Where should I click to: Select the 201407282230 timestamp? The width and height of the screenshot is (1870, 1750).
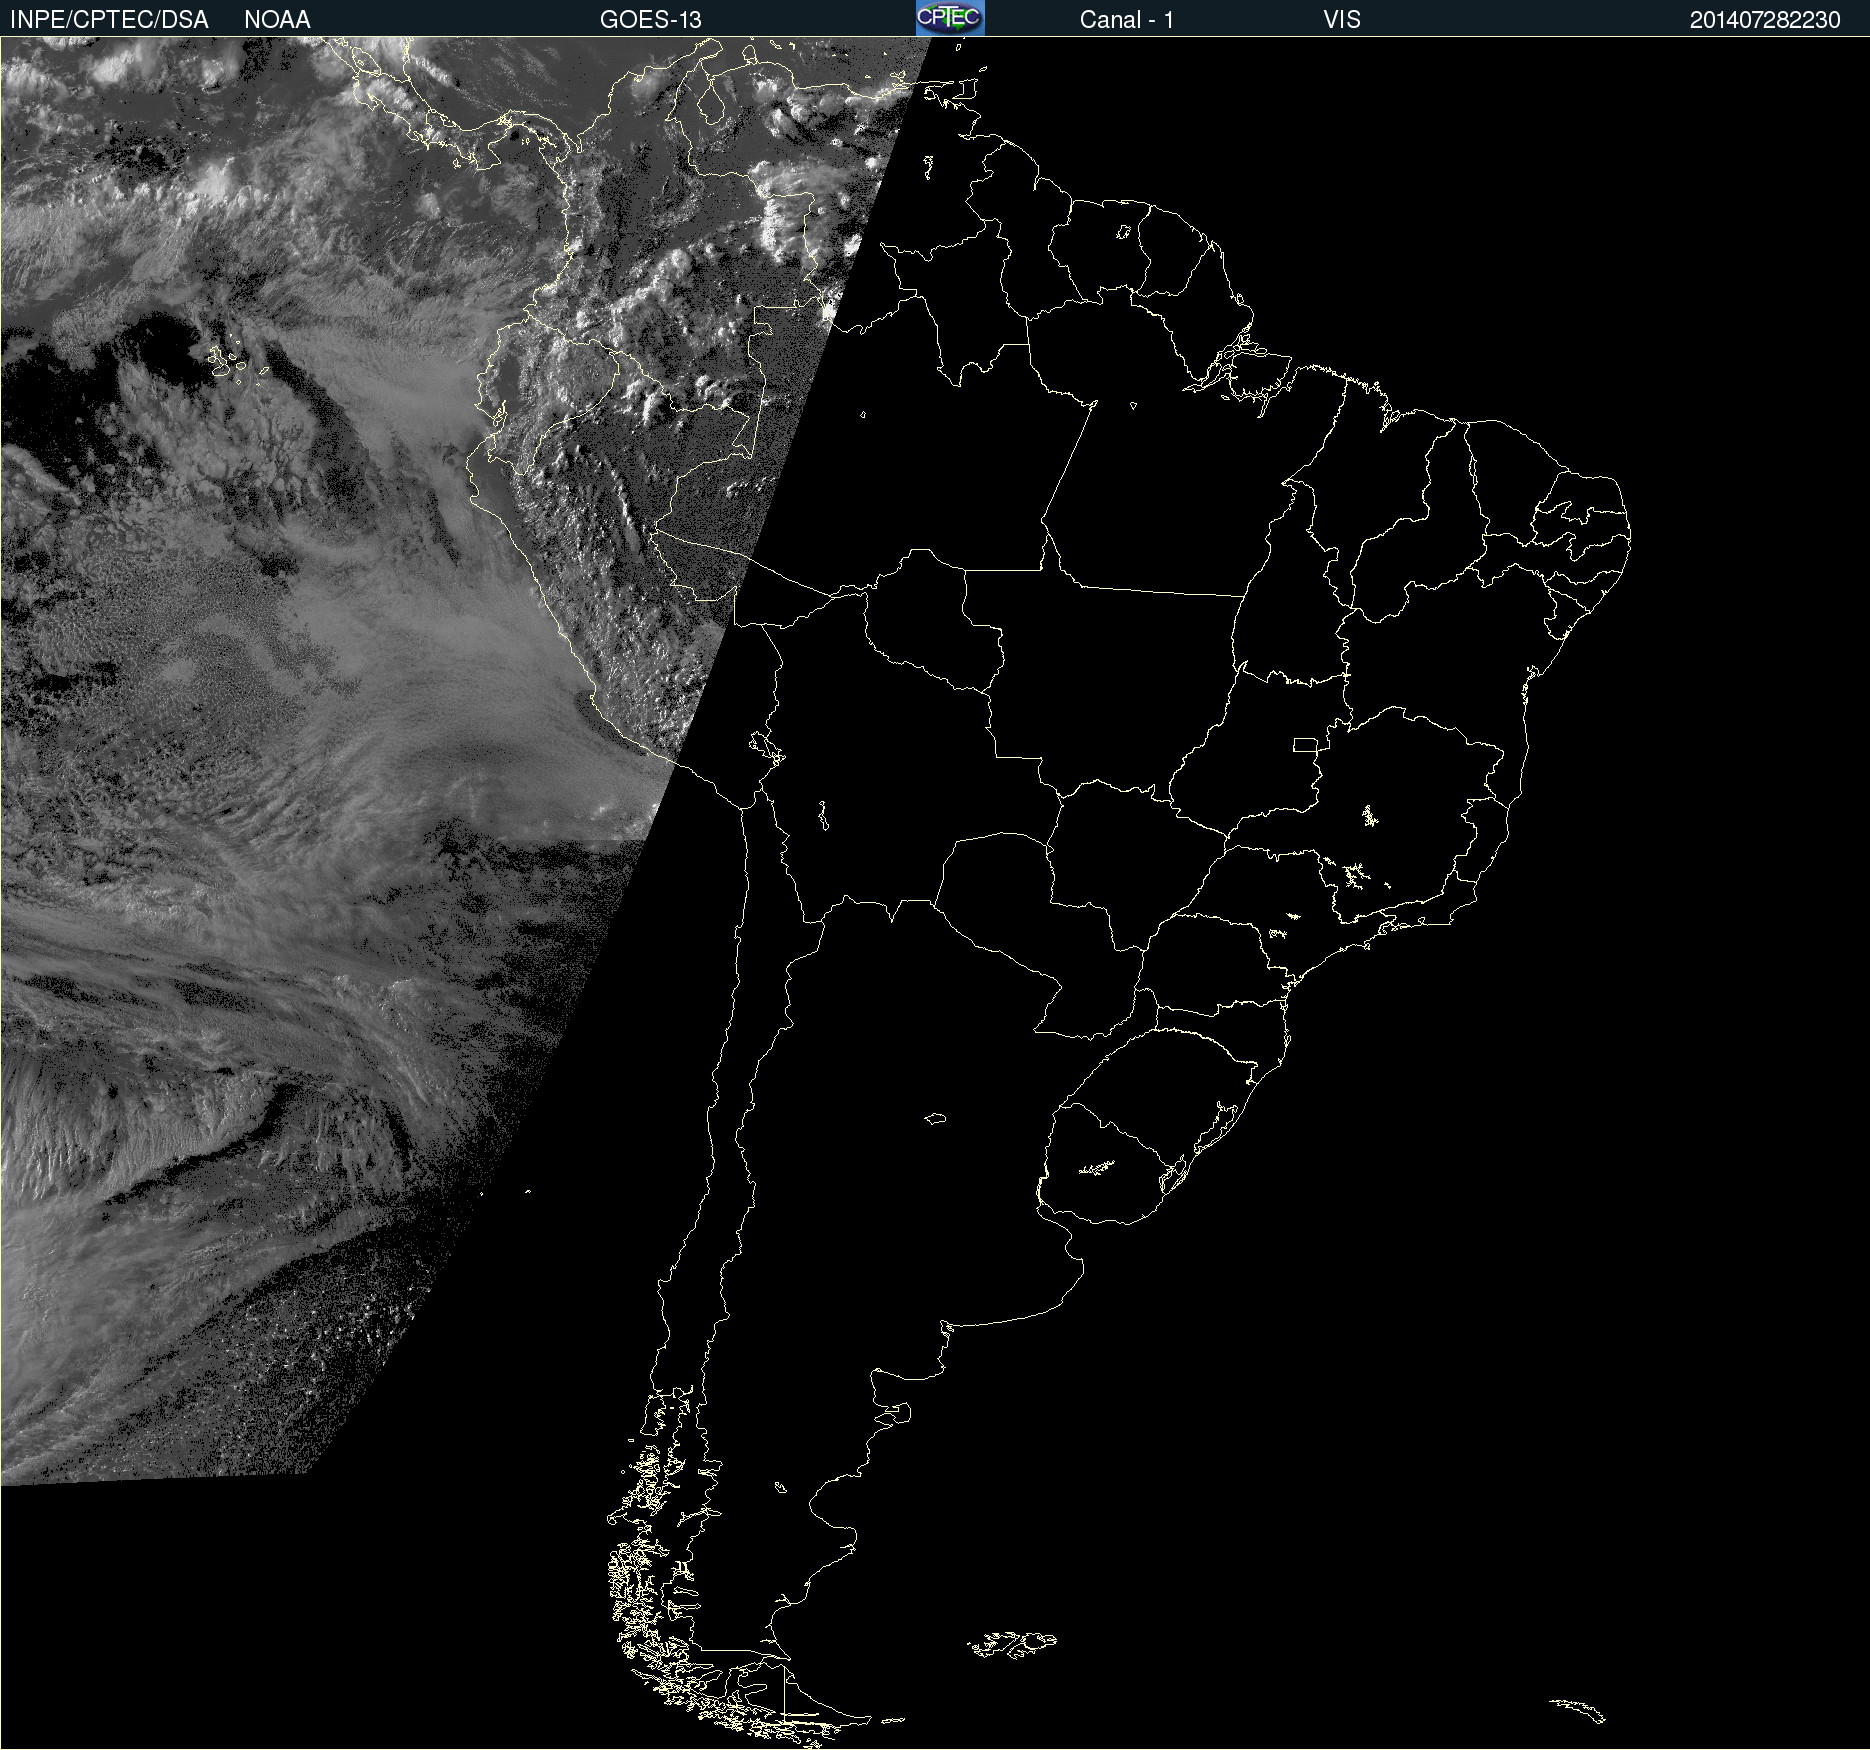click(1765, 20)
